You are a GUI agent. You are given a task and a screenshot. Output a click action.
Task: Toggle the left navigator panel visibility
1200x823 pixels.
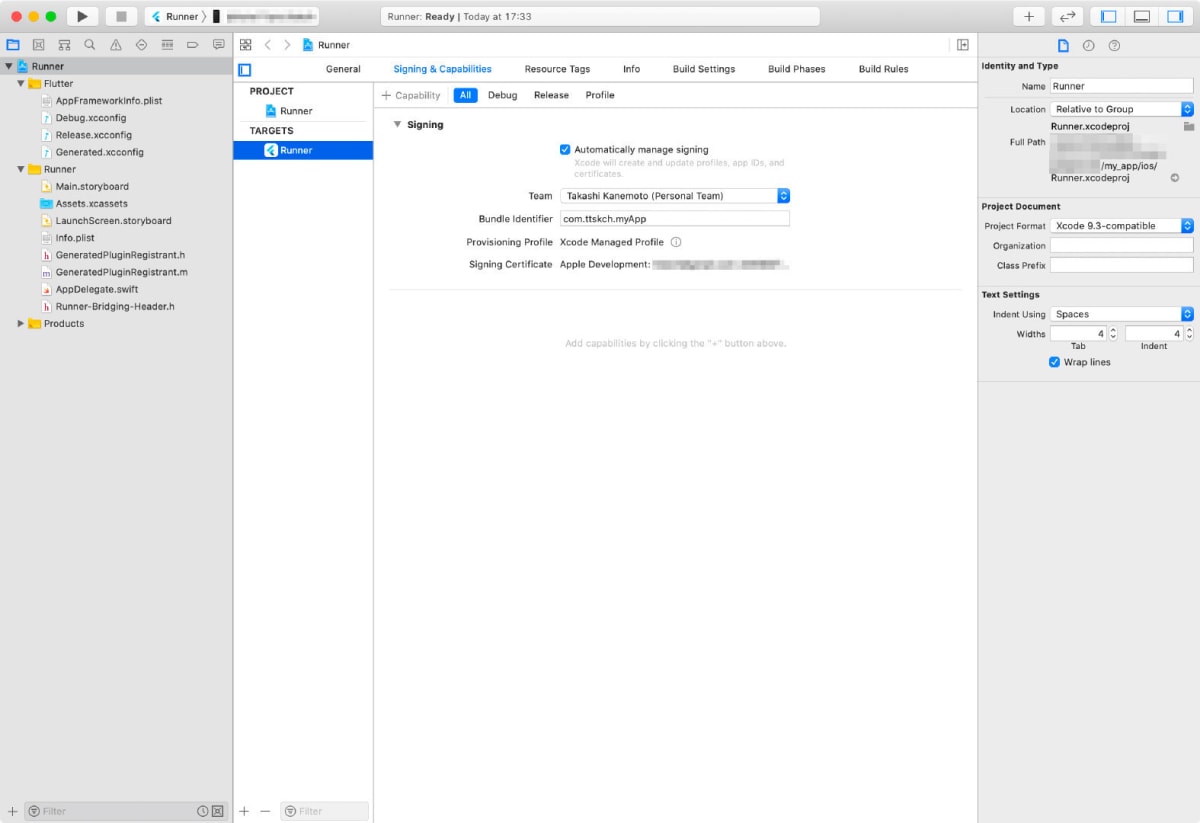tap(1108, 16)
